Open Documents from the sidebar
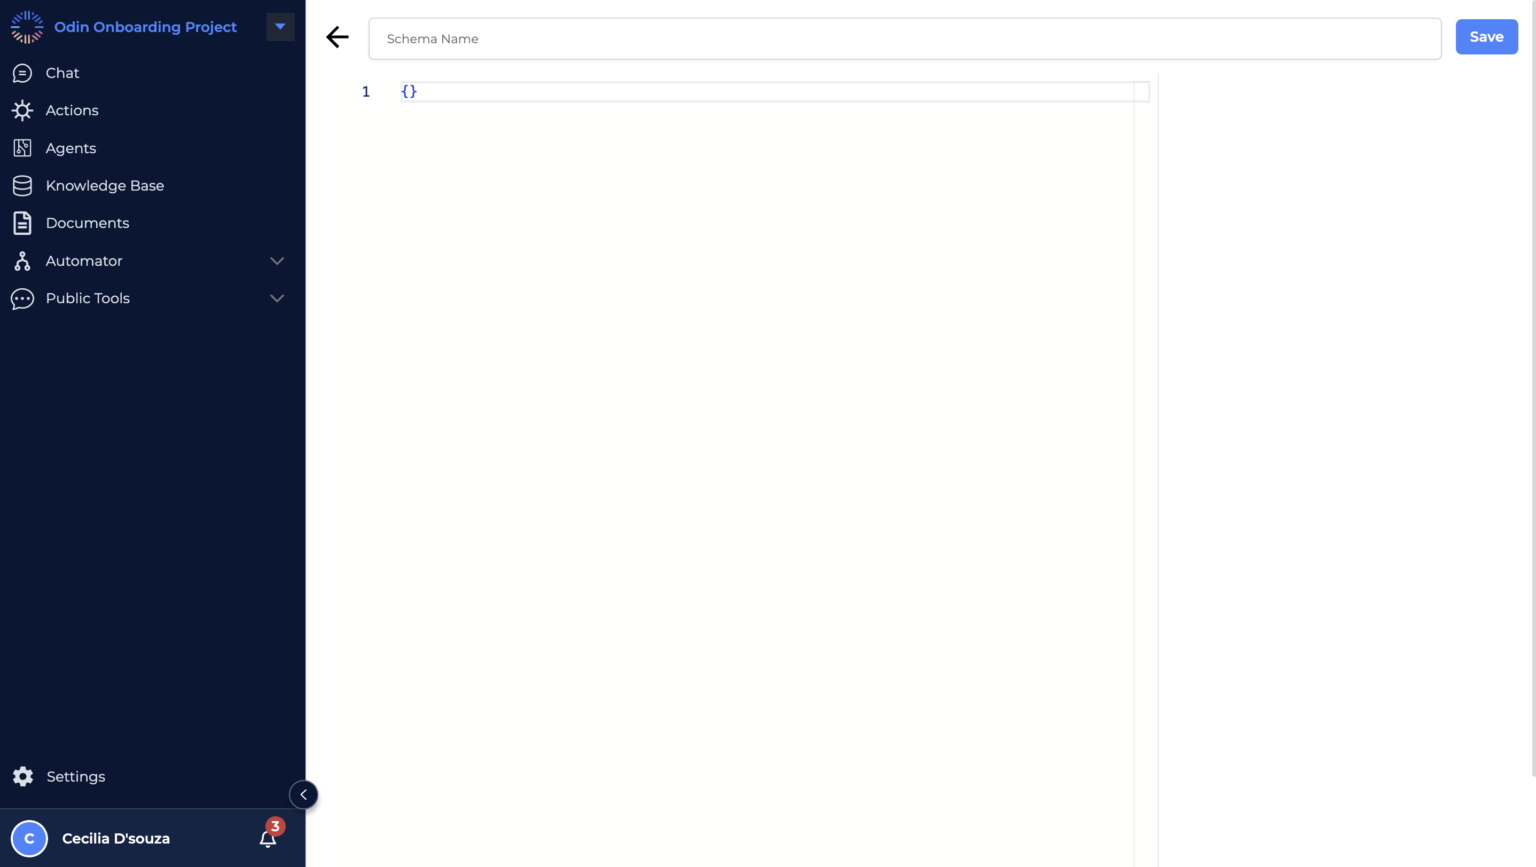The width and height of the screenshot is (1536, 867). 87,223
